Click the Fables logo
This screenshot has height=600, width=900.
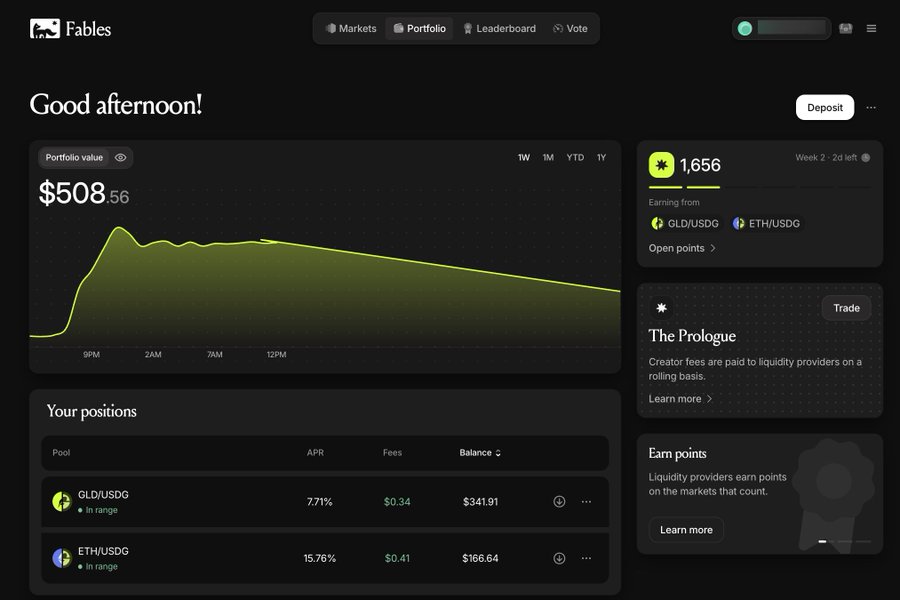tap(70, 29)
